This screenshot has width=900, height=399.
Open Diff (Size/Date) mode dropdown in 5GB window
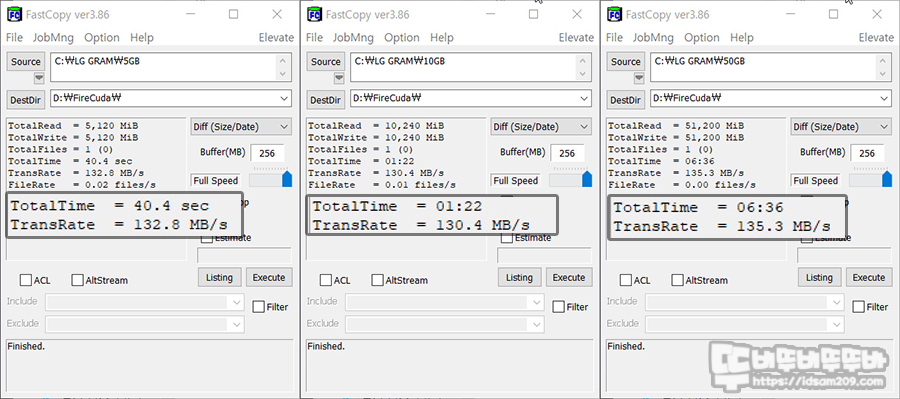[x=241, y=127]
